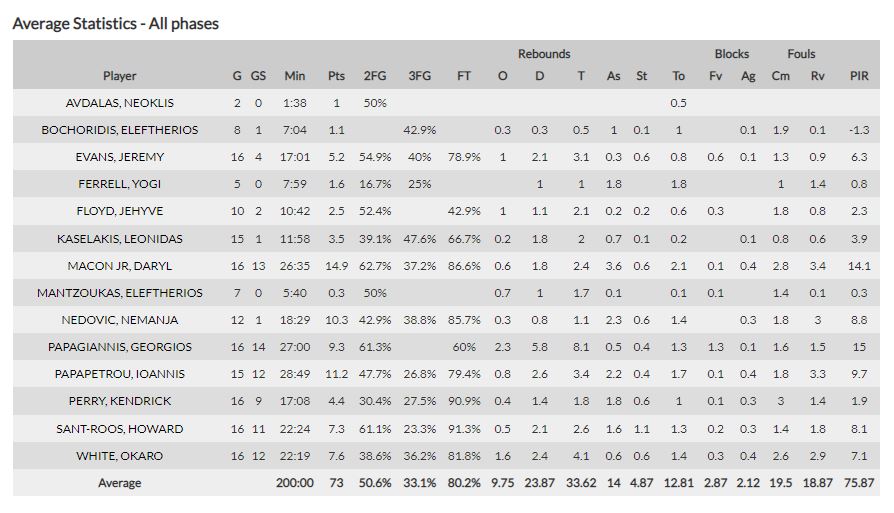
Task: Click the 3FG column header
Action: tap(420, 76)
